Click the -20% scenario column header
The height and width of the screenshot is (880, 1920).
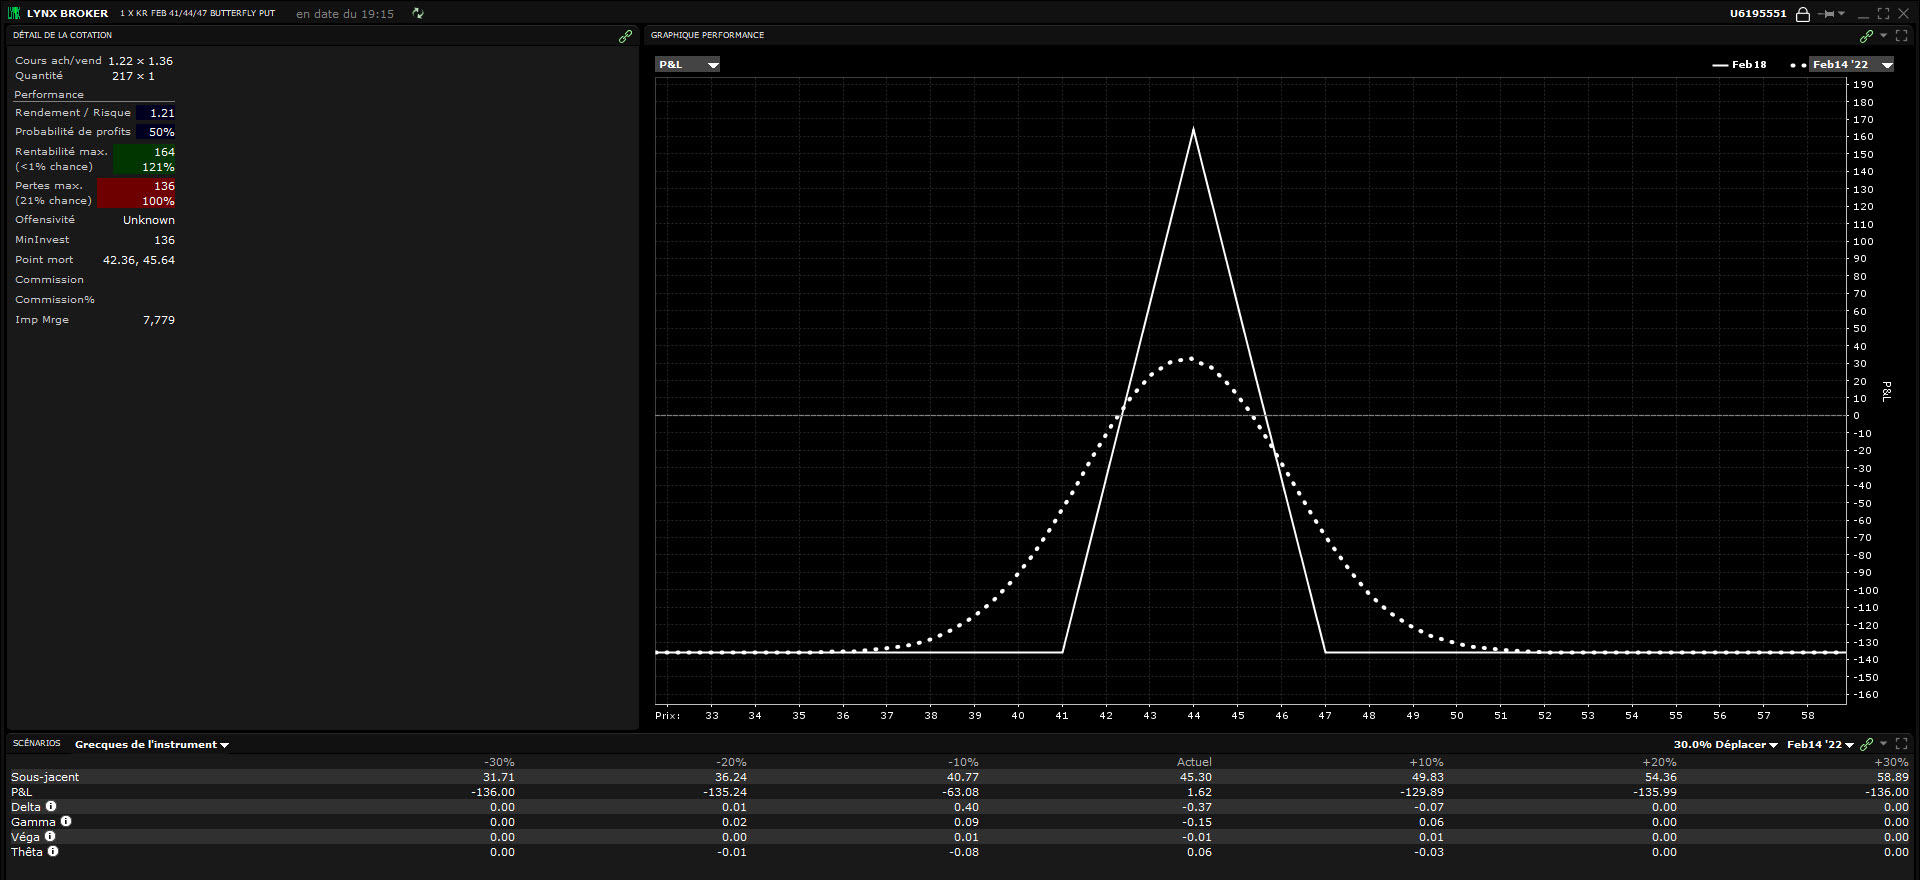731,762
